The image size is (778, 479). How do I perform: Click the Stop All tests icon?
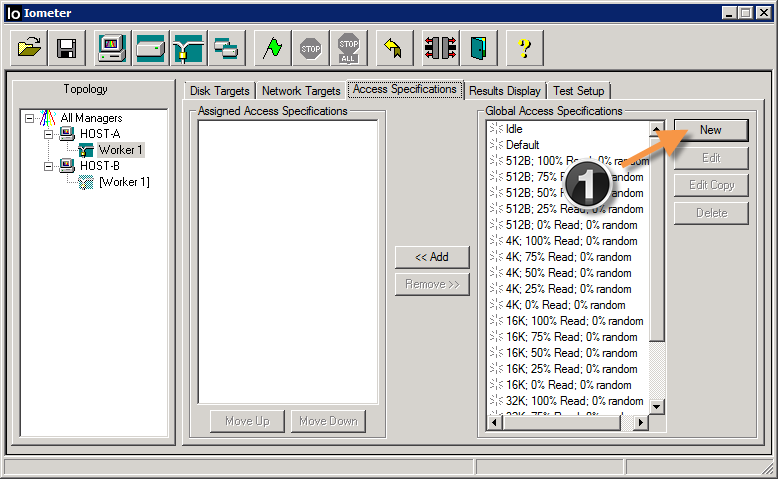348,47
